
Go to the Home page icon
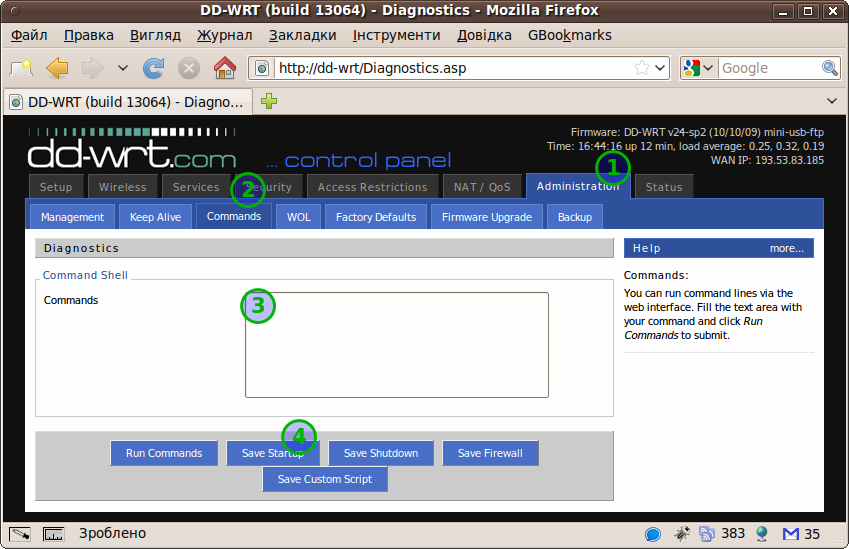[225, 68]
